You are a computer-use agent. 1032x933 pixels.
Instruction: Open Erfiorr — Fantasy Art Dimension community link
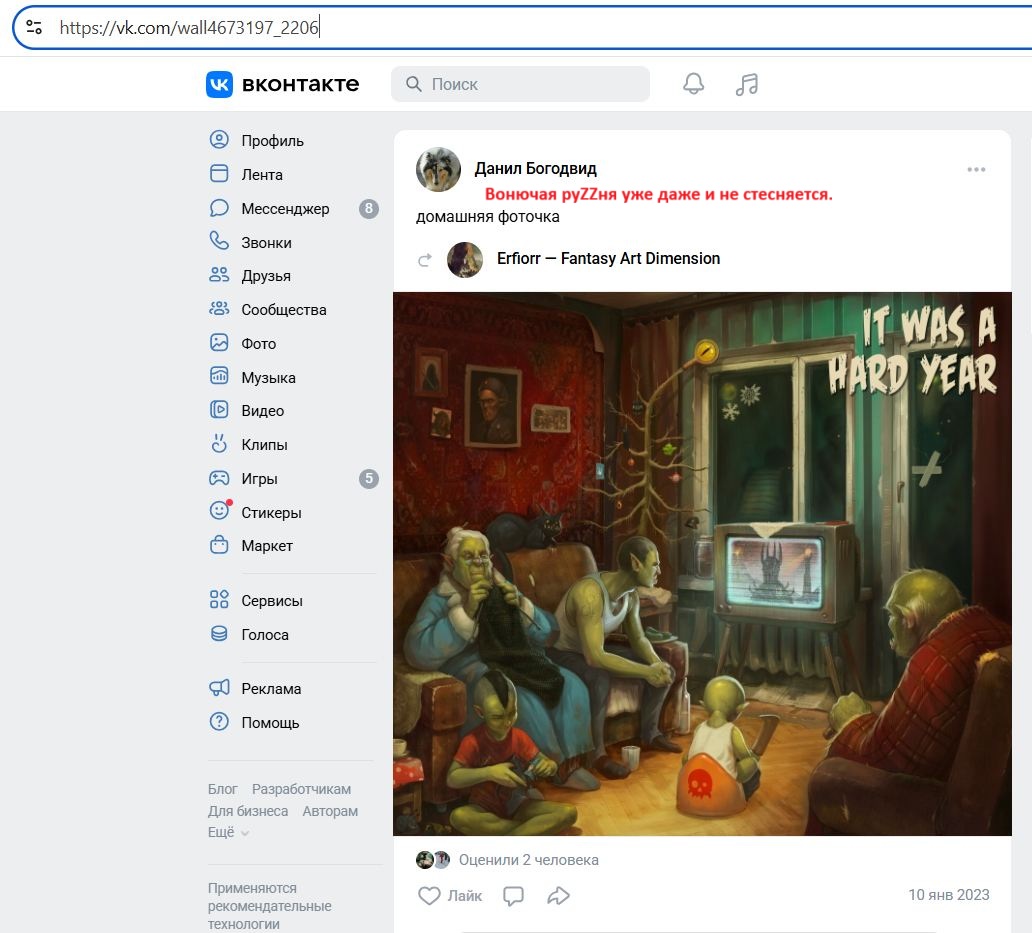pyautogui.click(x=608, y=258)
